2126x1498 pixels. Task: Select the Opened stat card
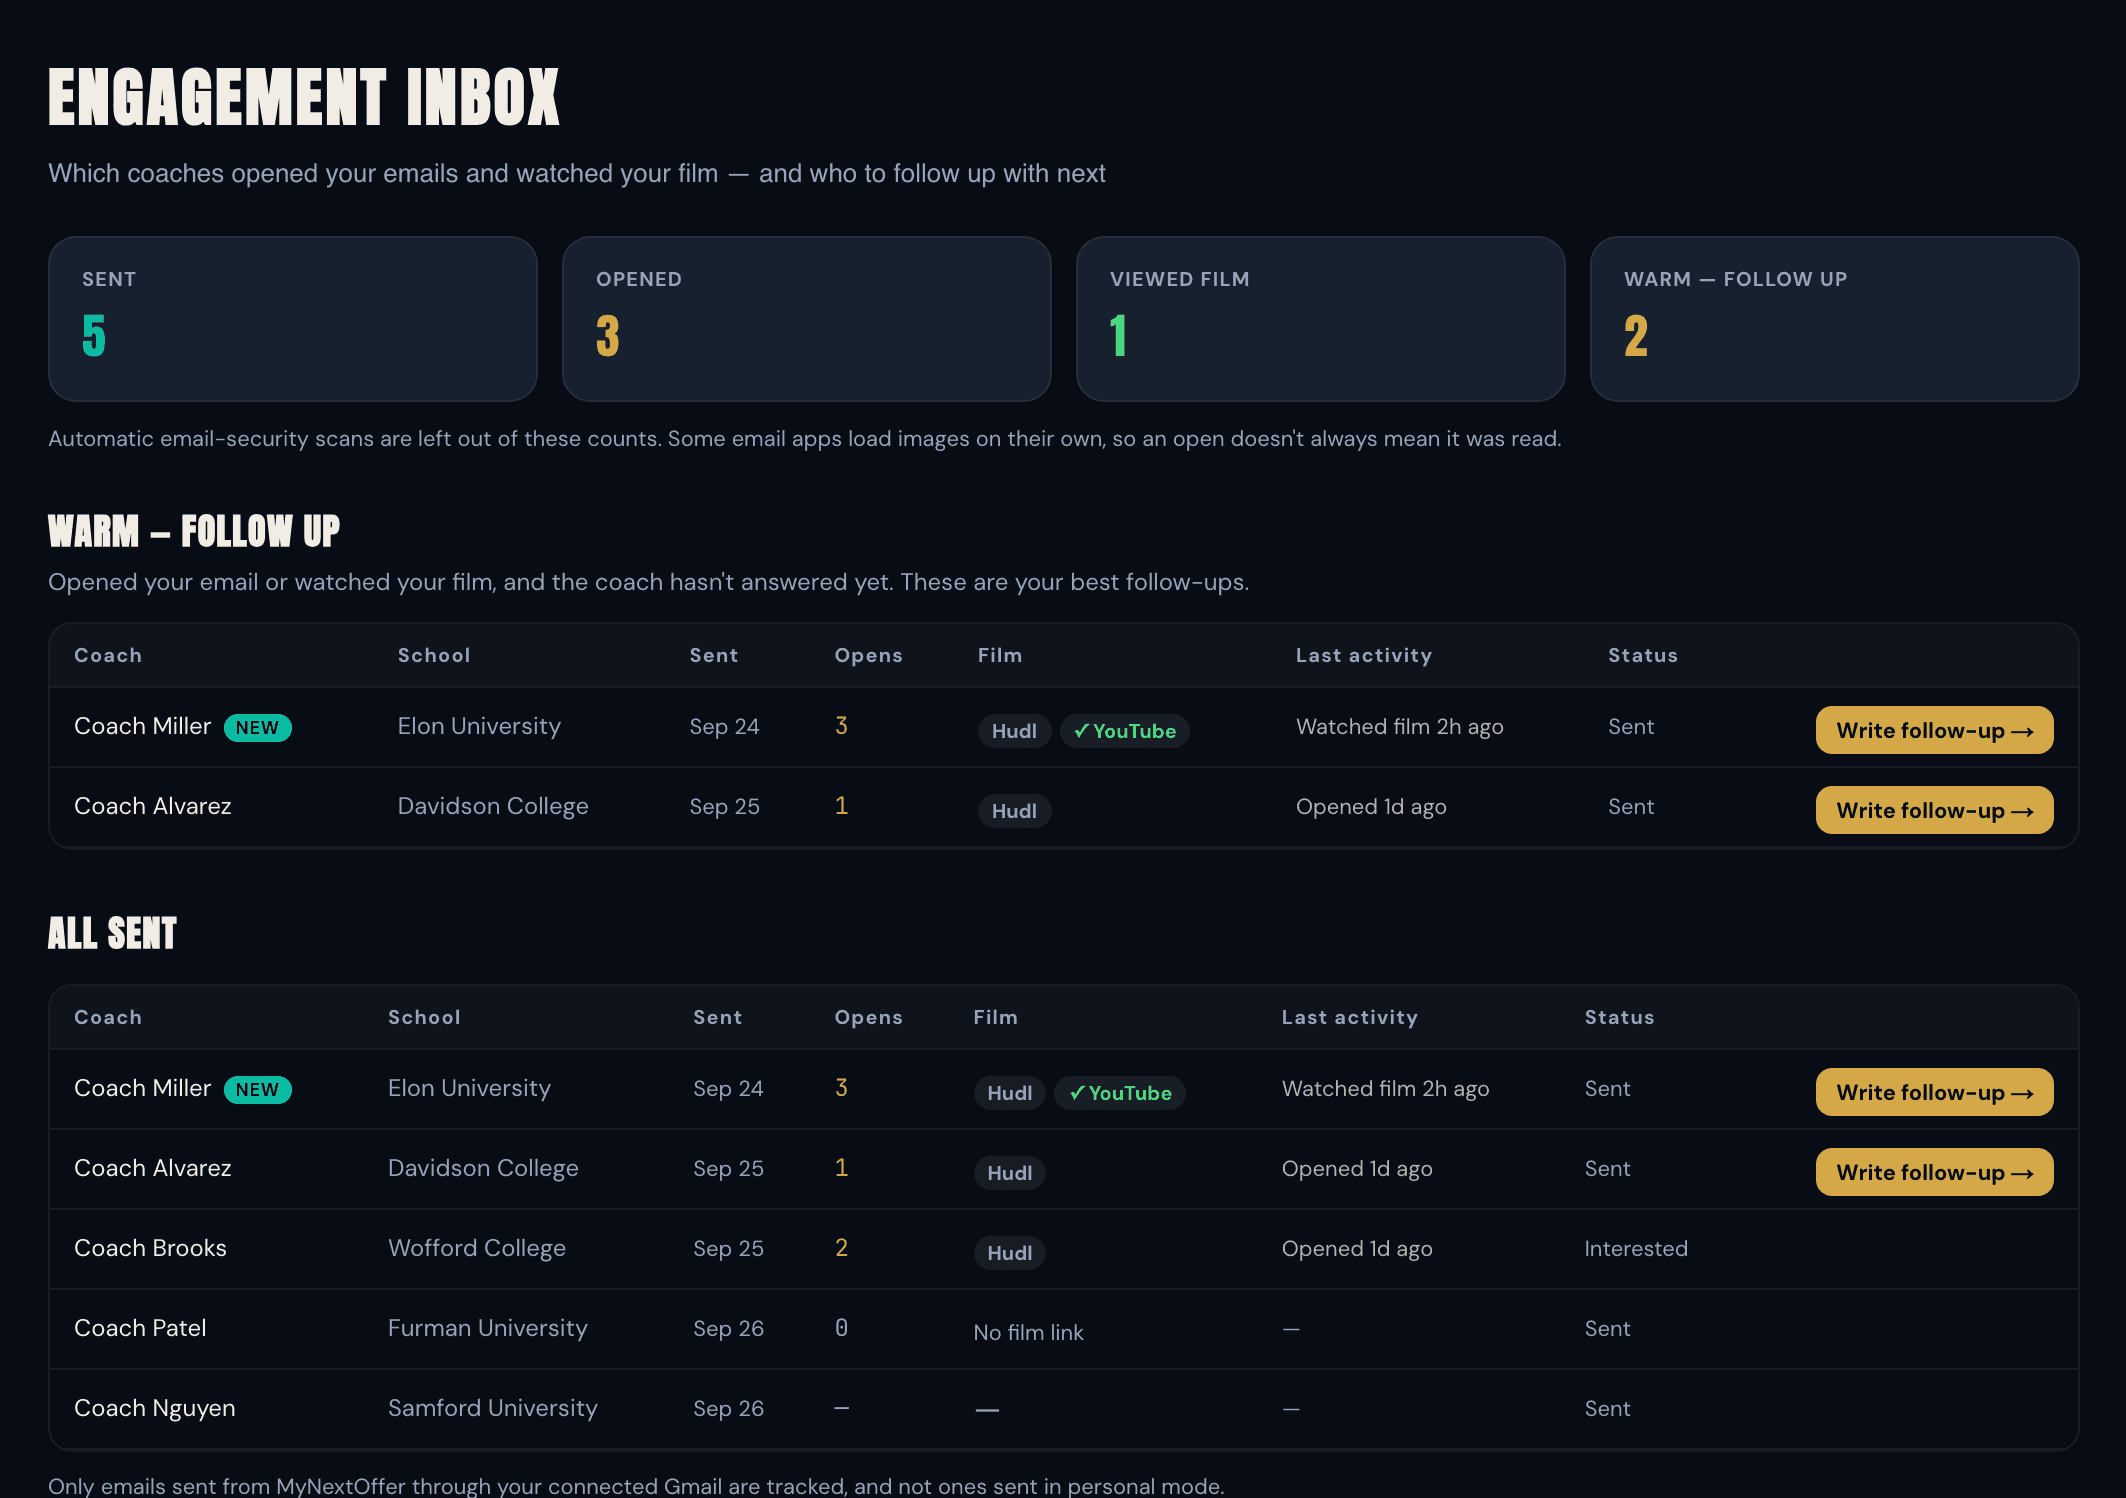807,319
